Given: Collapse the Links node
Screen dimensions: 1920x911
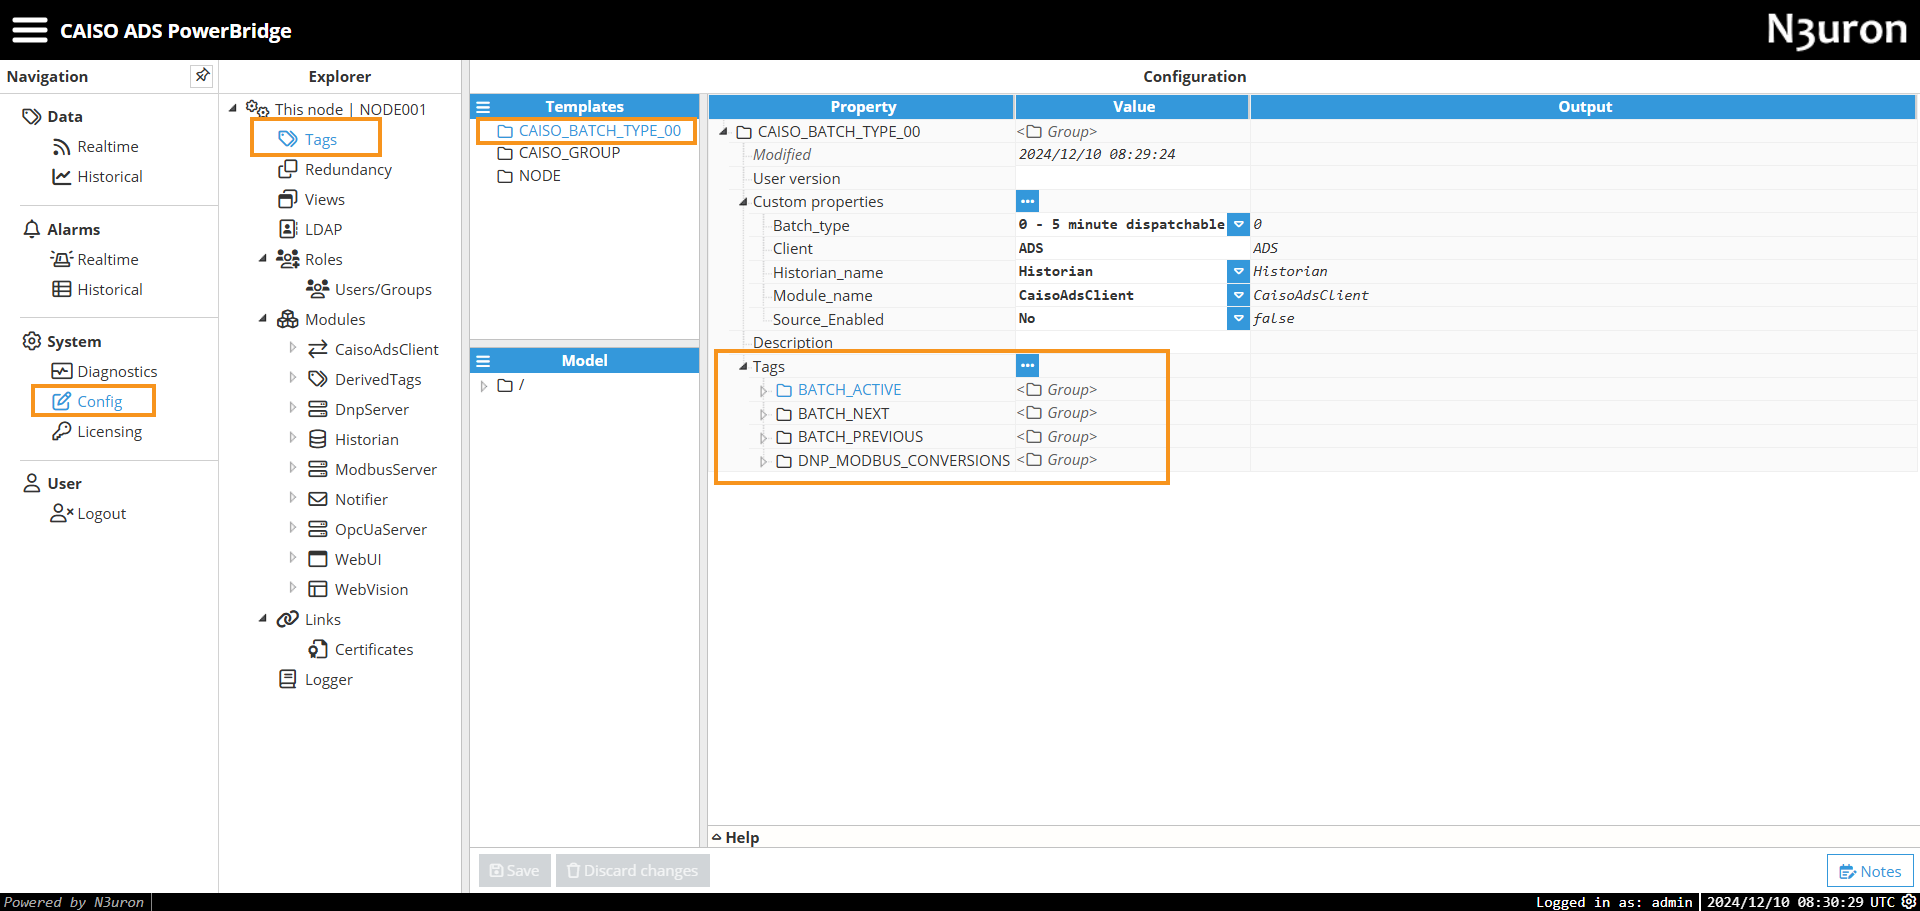Looking at the screenshot, I should pyautogui.click(x=263, y=618).
